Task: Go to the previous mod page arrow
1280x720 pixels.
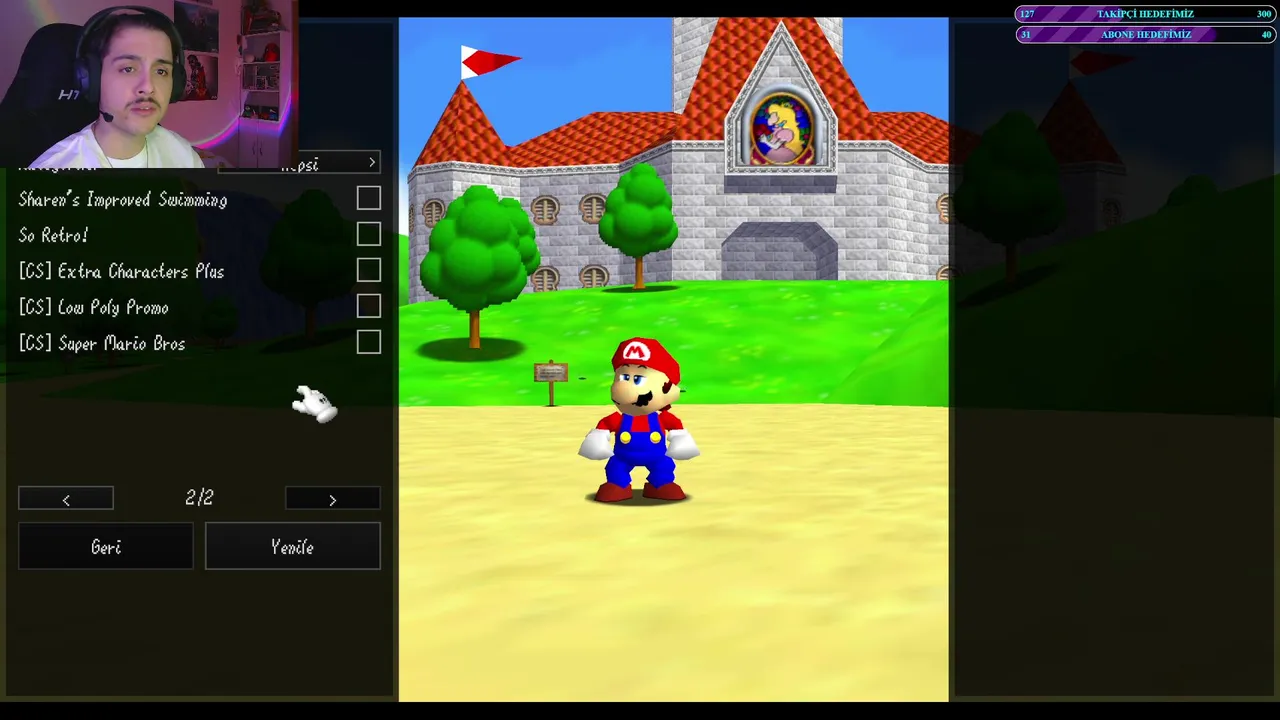Action: tap(66, 499)
